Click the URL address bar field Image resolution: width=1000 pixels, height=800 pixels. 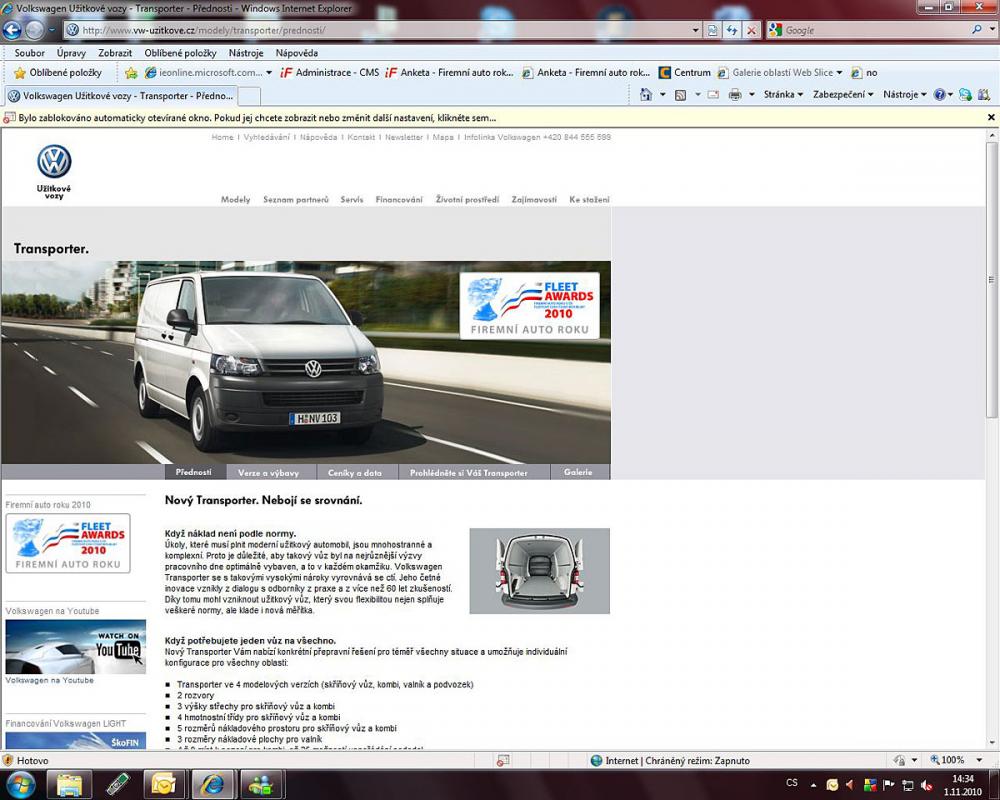[x=383, y=30]
